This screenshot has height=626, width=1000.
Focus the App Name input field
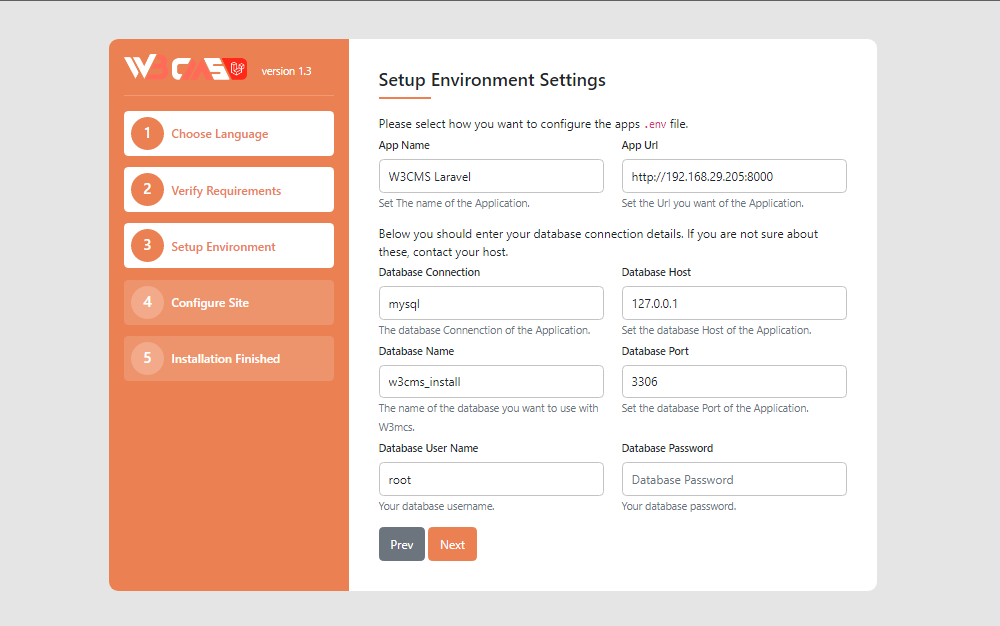(491, 176)
